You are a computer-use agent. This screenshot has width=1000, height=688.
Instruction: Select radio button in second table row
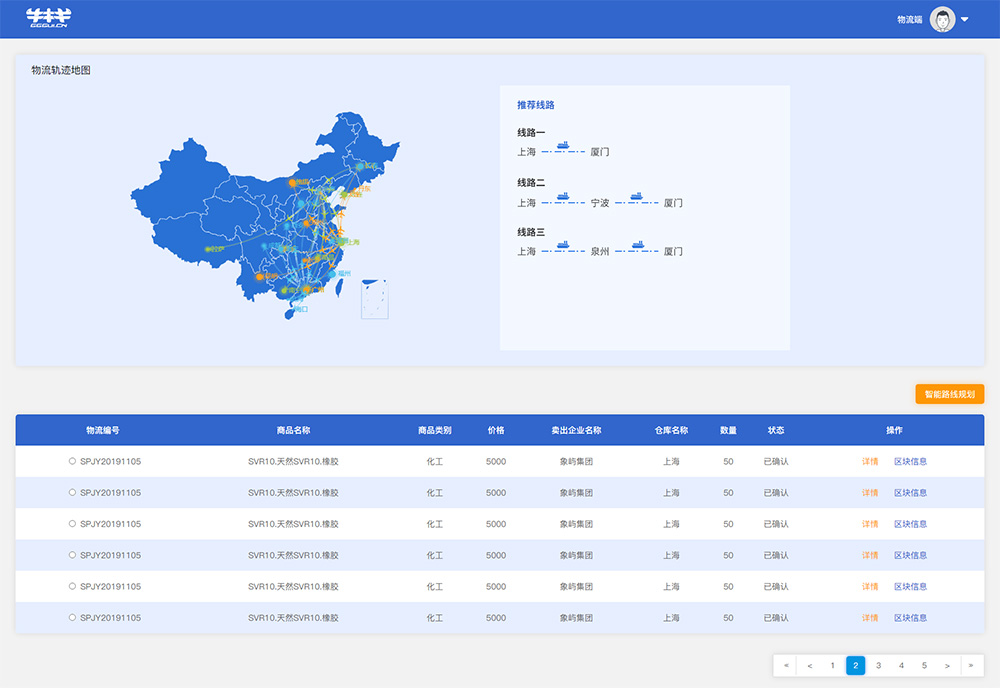point(72,492)
